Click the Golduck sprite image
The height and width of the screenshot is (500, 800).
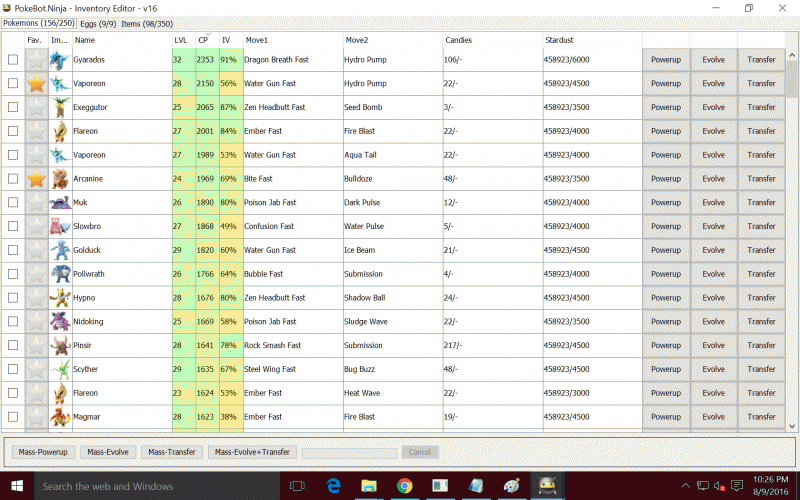(60, 250)
